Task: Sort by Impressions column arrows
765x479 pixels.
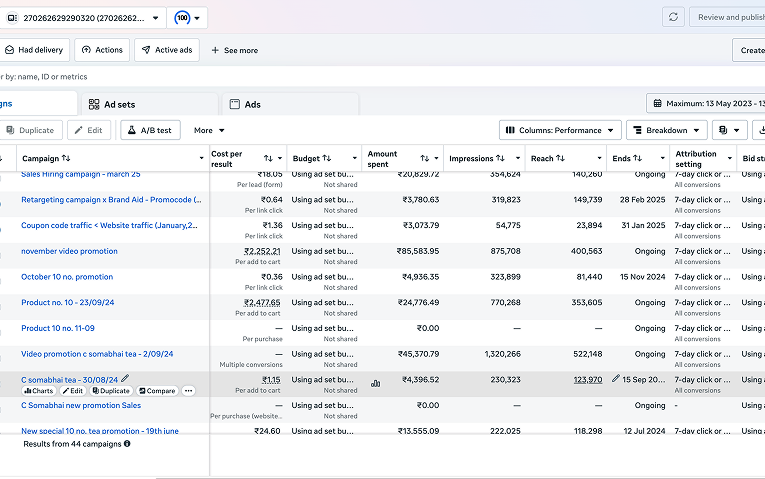Action: click(x=500, y=158)
